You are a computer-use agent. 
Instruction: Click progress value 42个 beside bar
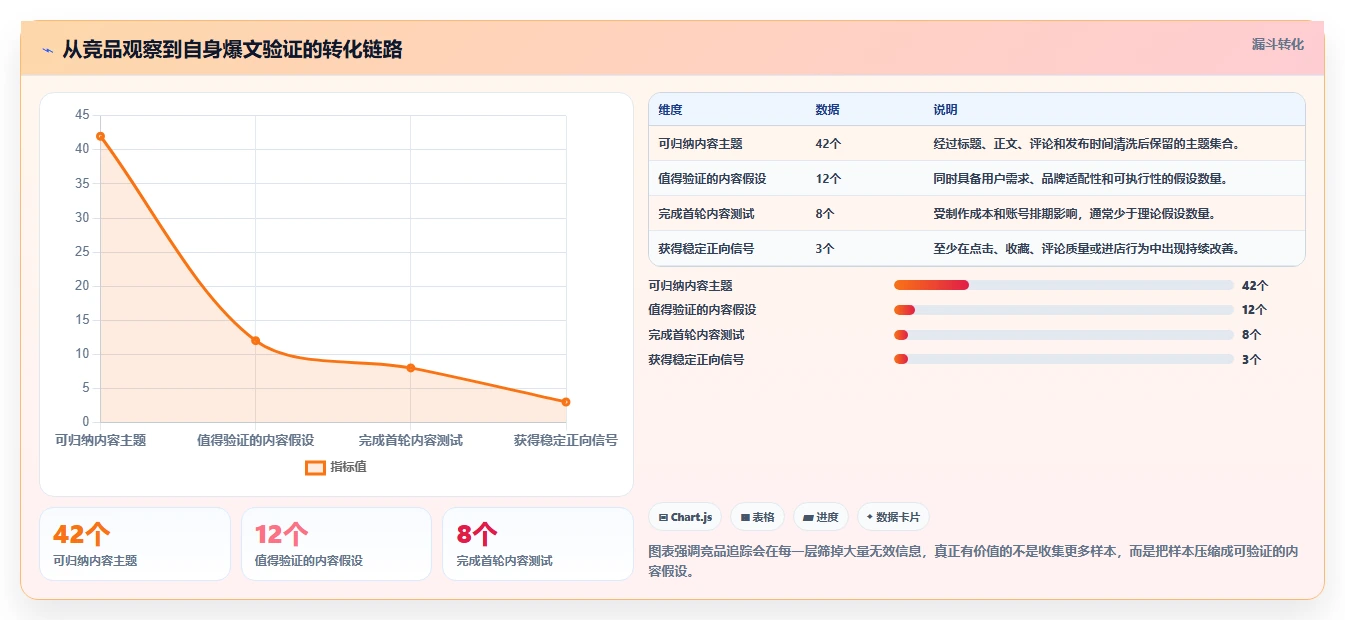[x=1254, y=285]
